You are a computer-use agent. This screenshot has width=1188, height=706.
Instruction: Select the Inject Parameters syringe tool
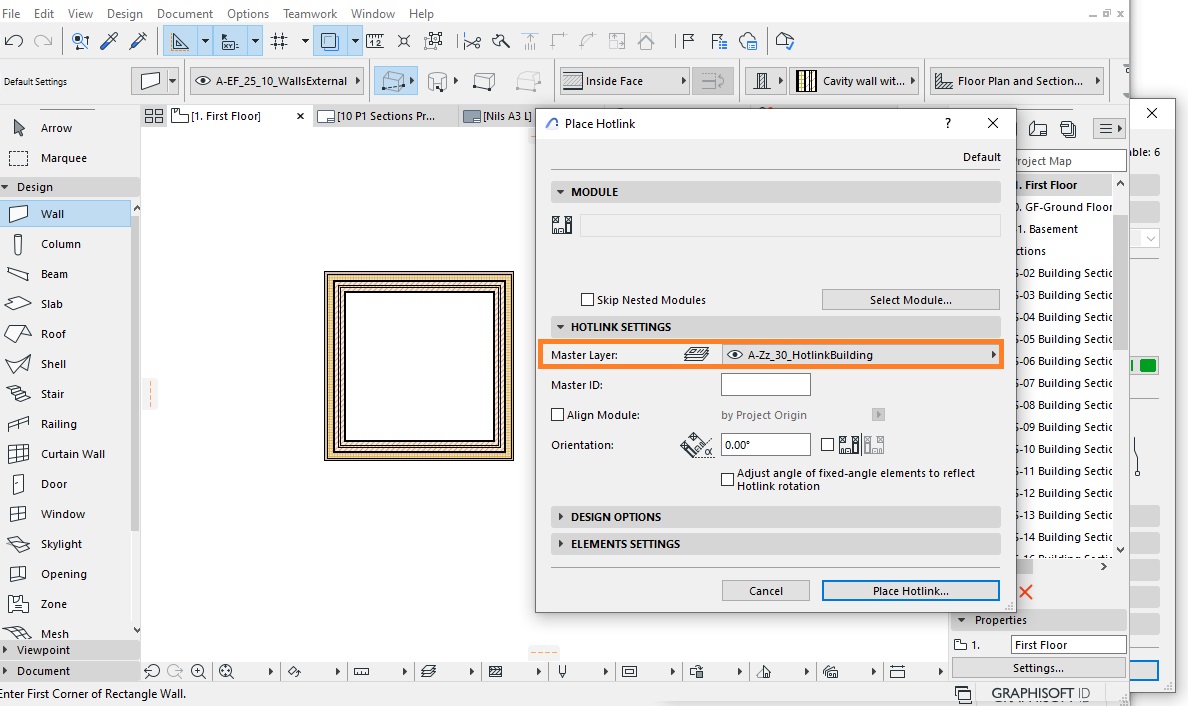138,42
